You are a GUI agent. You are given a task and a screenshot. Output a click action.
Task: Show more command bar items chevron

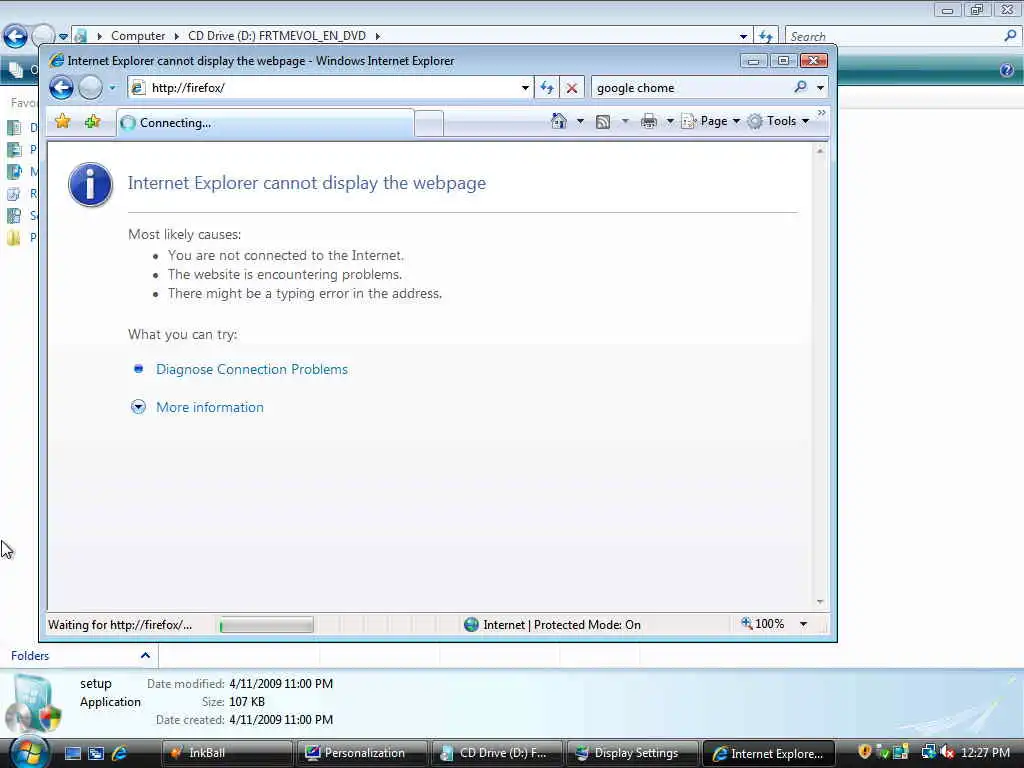point(822,114)
